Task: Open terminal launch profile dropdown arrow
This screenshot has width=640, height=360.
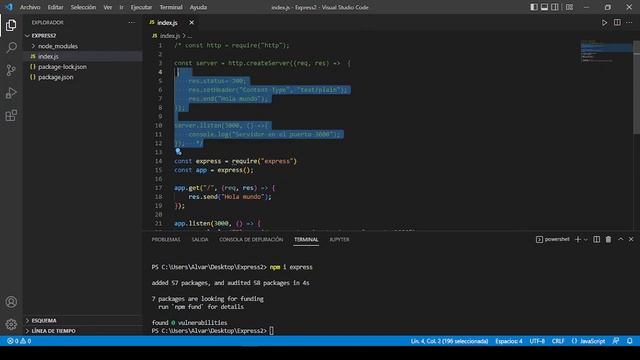Action: click(586, 240)
